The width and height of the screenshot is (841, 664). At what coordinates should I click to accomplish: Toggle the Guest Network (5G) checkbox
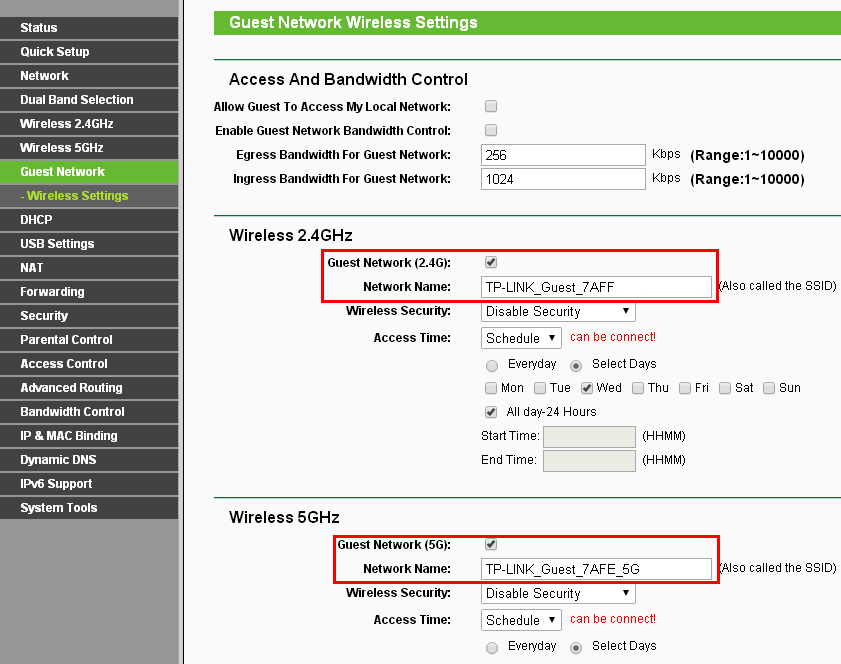491,544
